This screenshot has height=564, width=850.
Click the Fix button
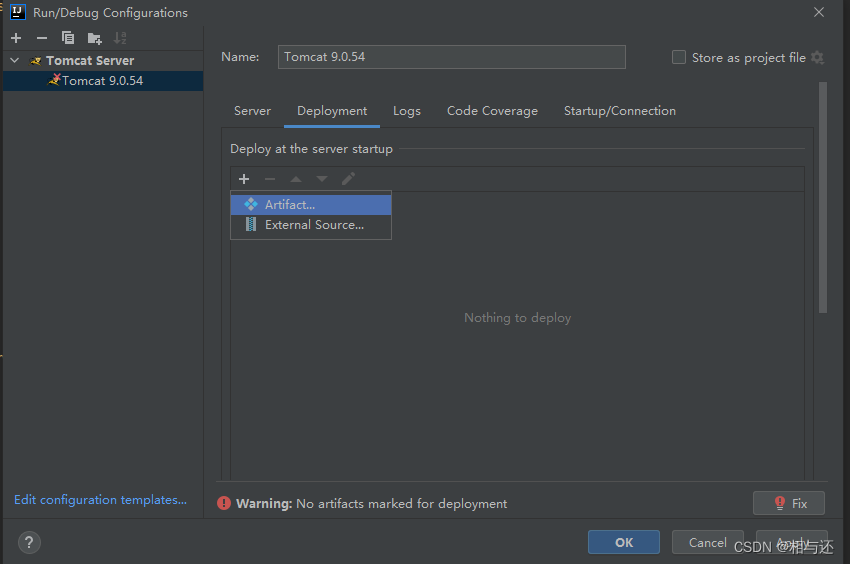[x=789, y=503]
